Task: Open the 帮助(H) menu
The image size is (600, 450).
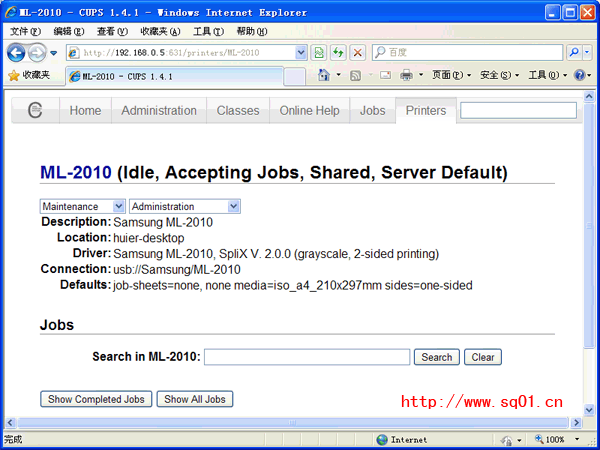Action: click(x=252, y=31)
